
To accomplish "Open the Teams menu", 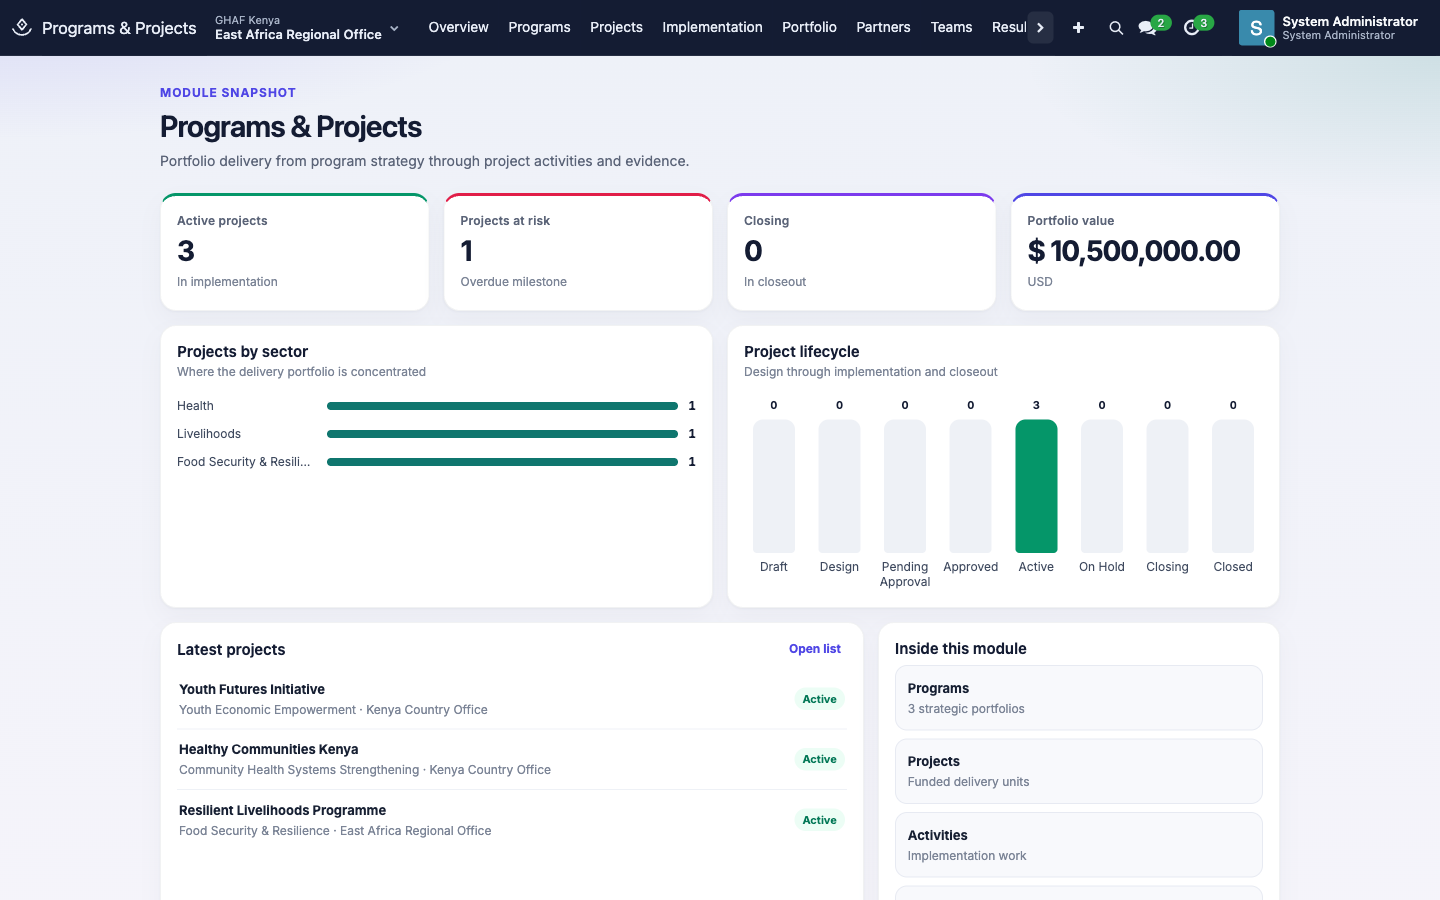I will [x=951, y=27].
